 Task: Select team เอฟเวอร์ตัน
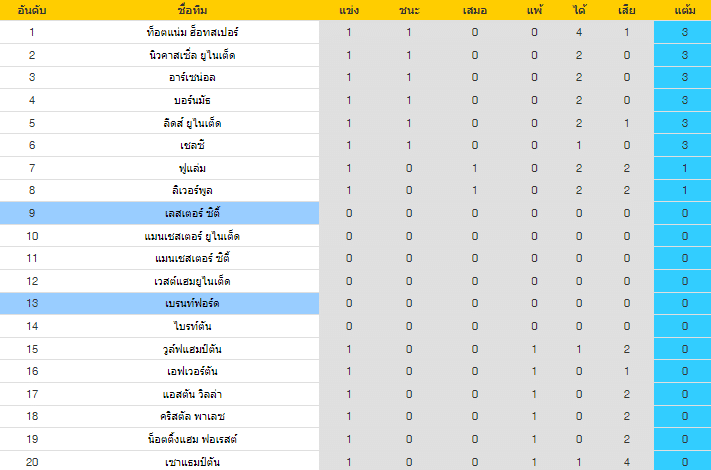(192, 371)
